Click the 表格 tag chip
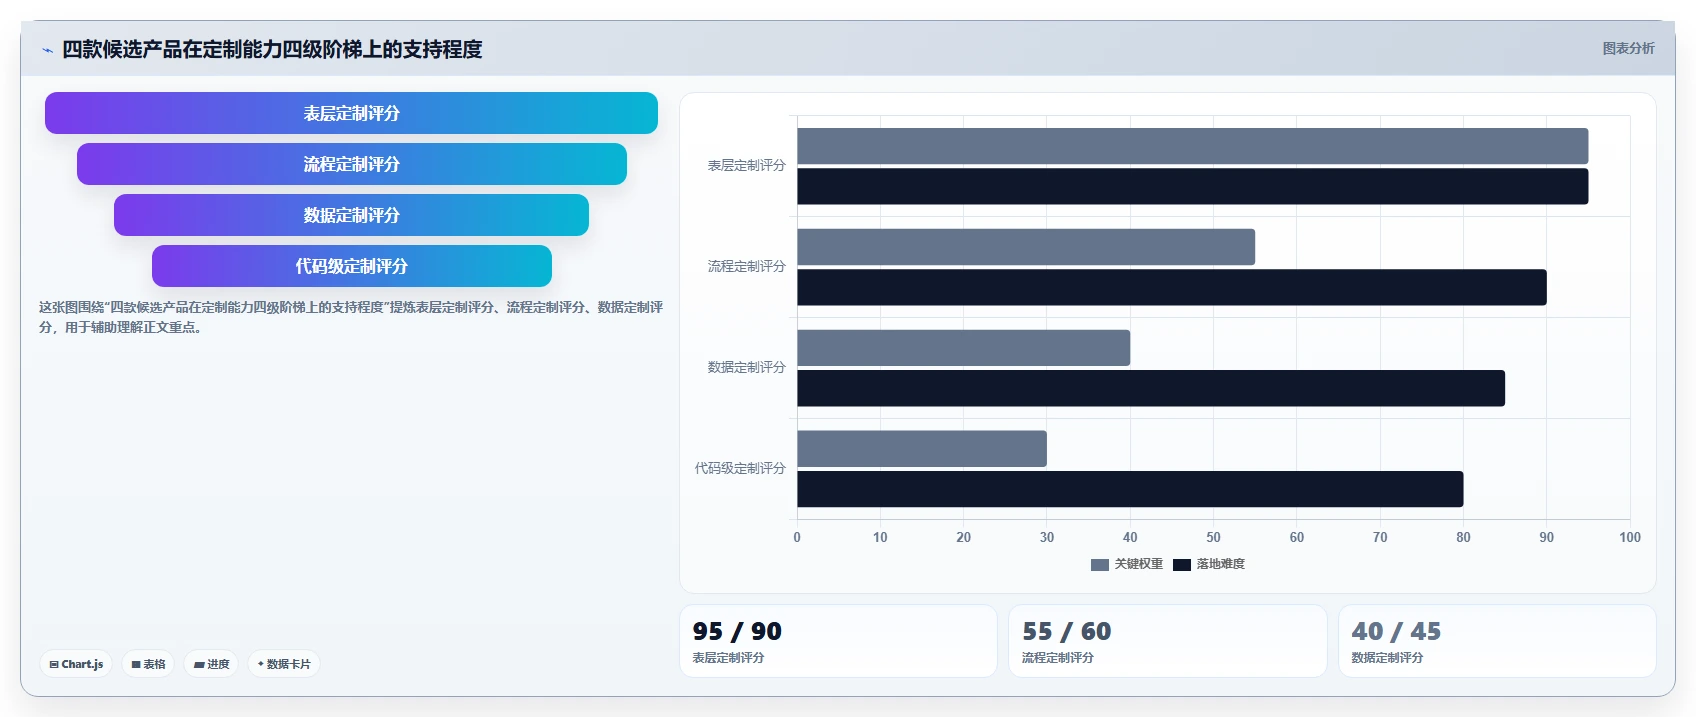The image size is (1696, 717). [148, 664]
